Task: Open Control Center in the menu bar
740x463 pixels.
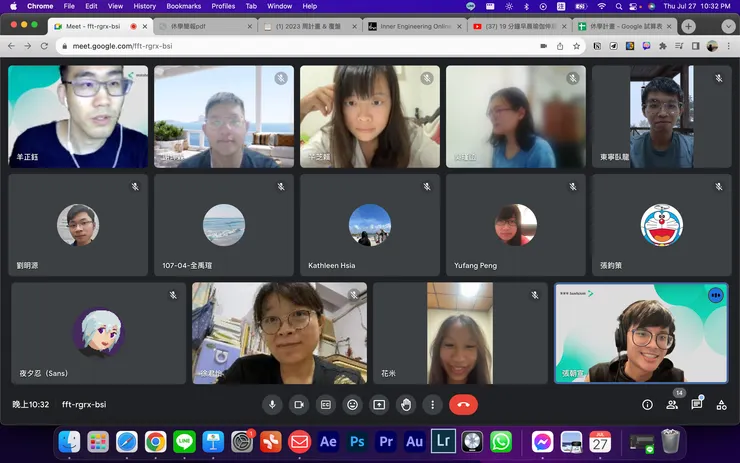Action: [x=635, y=6]
